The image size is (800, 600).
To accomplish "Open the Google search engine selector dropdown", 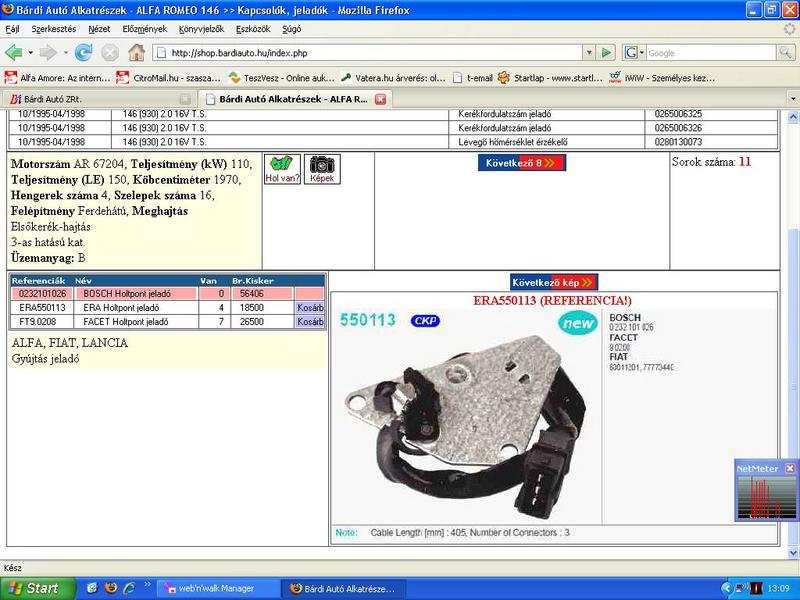I will click(x=634, y=52).
